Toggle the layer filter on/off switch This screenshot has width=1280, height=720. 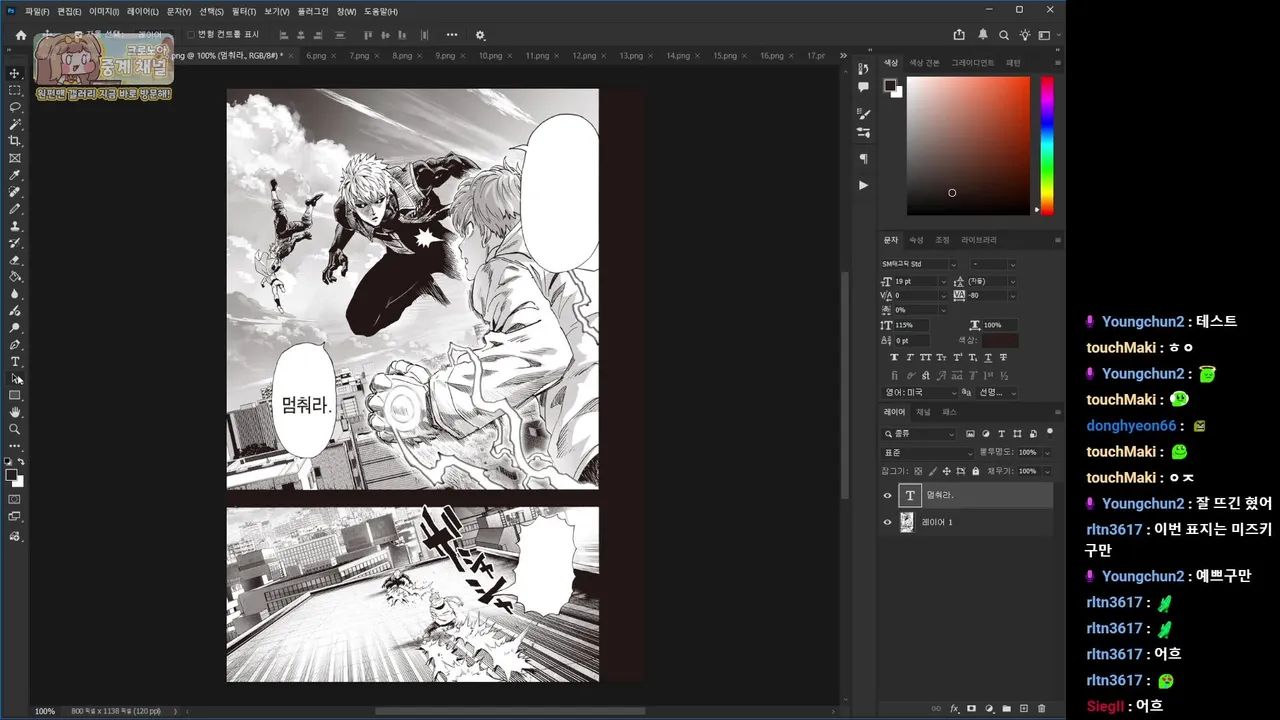[x=1049, y=432]
